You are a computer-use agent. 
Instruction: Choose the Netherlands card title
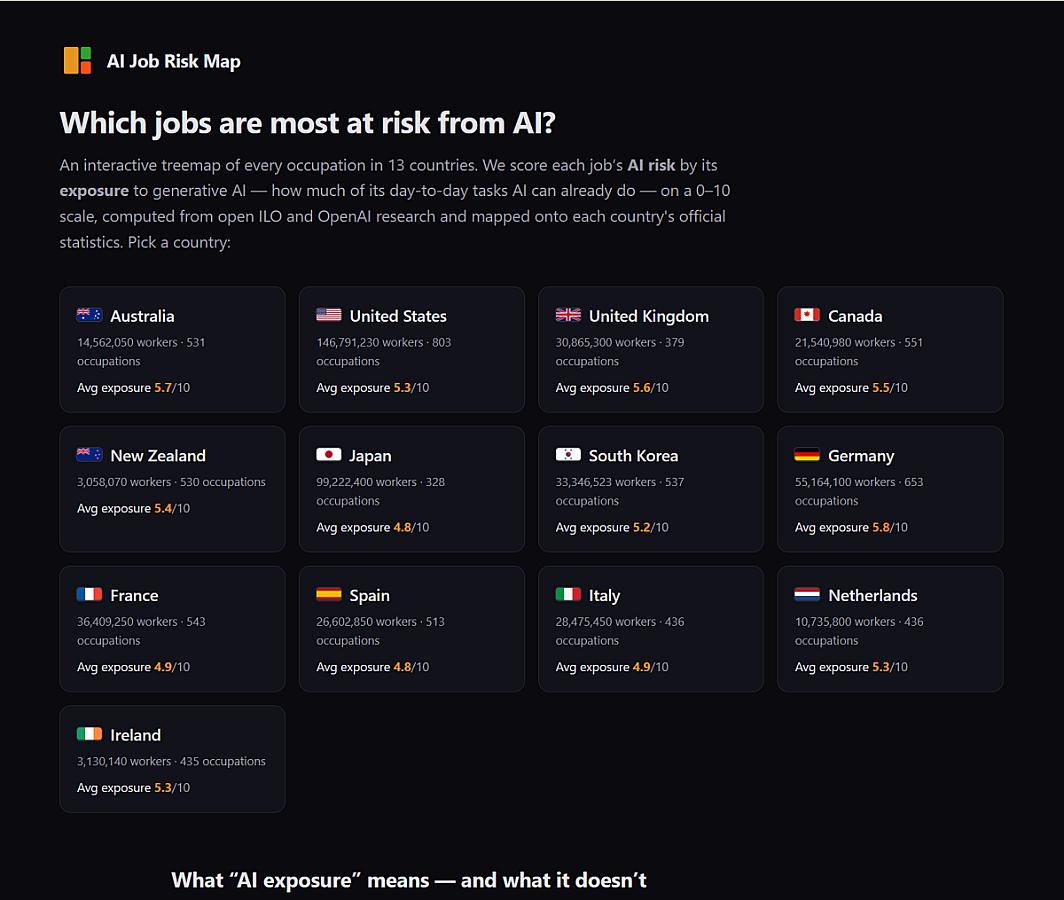pyautogui.click(x=873, y=596)
